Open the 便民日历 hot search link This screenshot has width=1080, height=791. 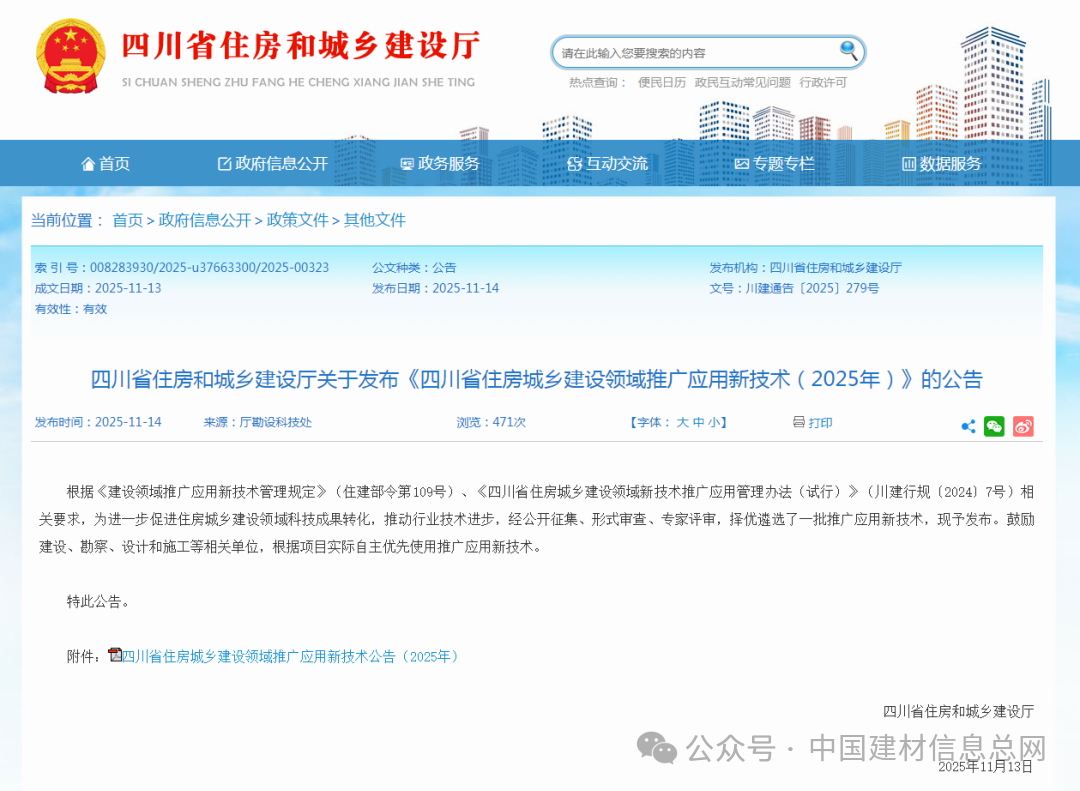tap(661, 83)
